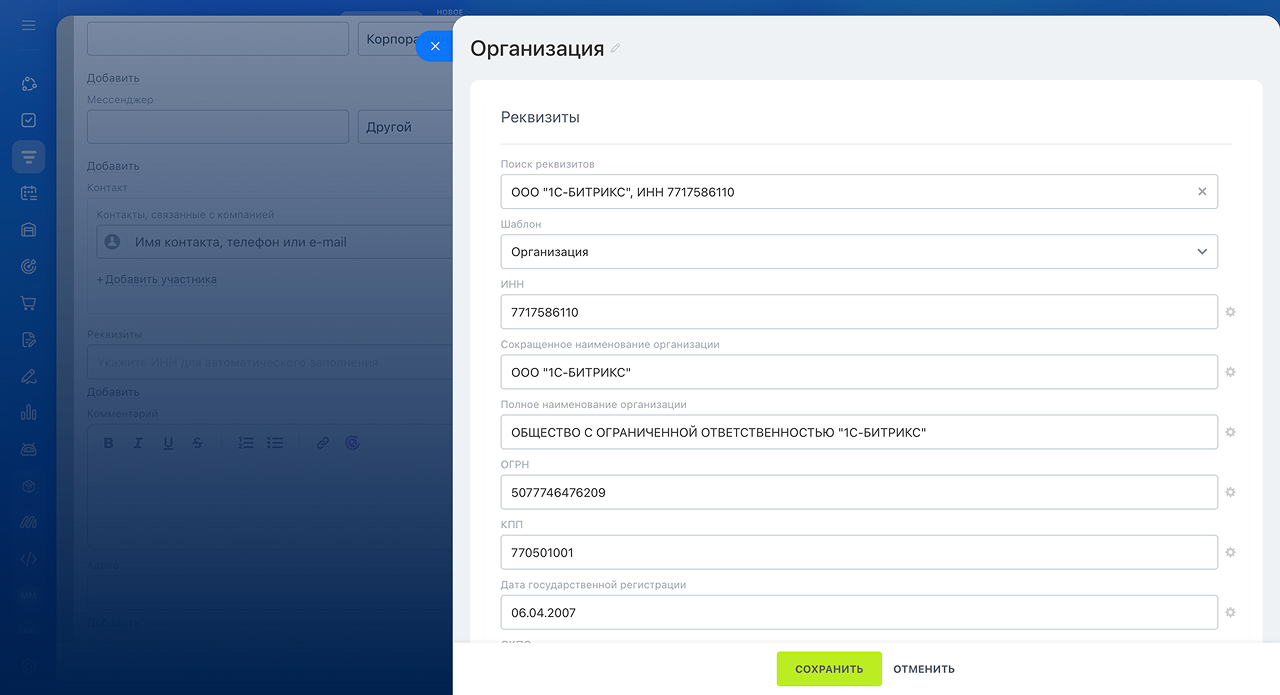Open the Другой messenger type dropdown
Image resolution: width=1280 pixels, height=695 pixels.
405,127
